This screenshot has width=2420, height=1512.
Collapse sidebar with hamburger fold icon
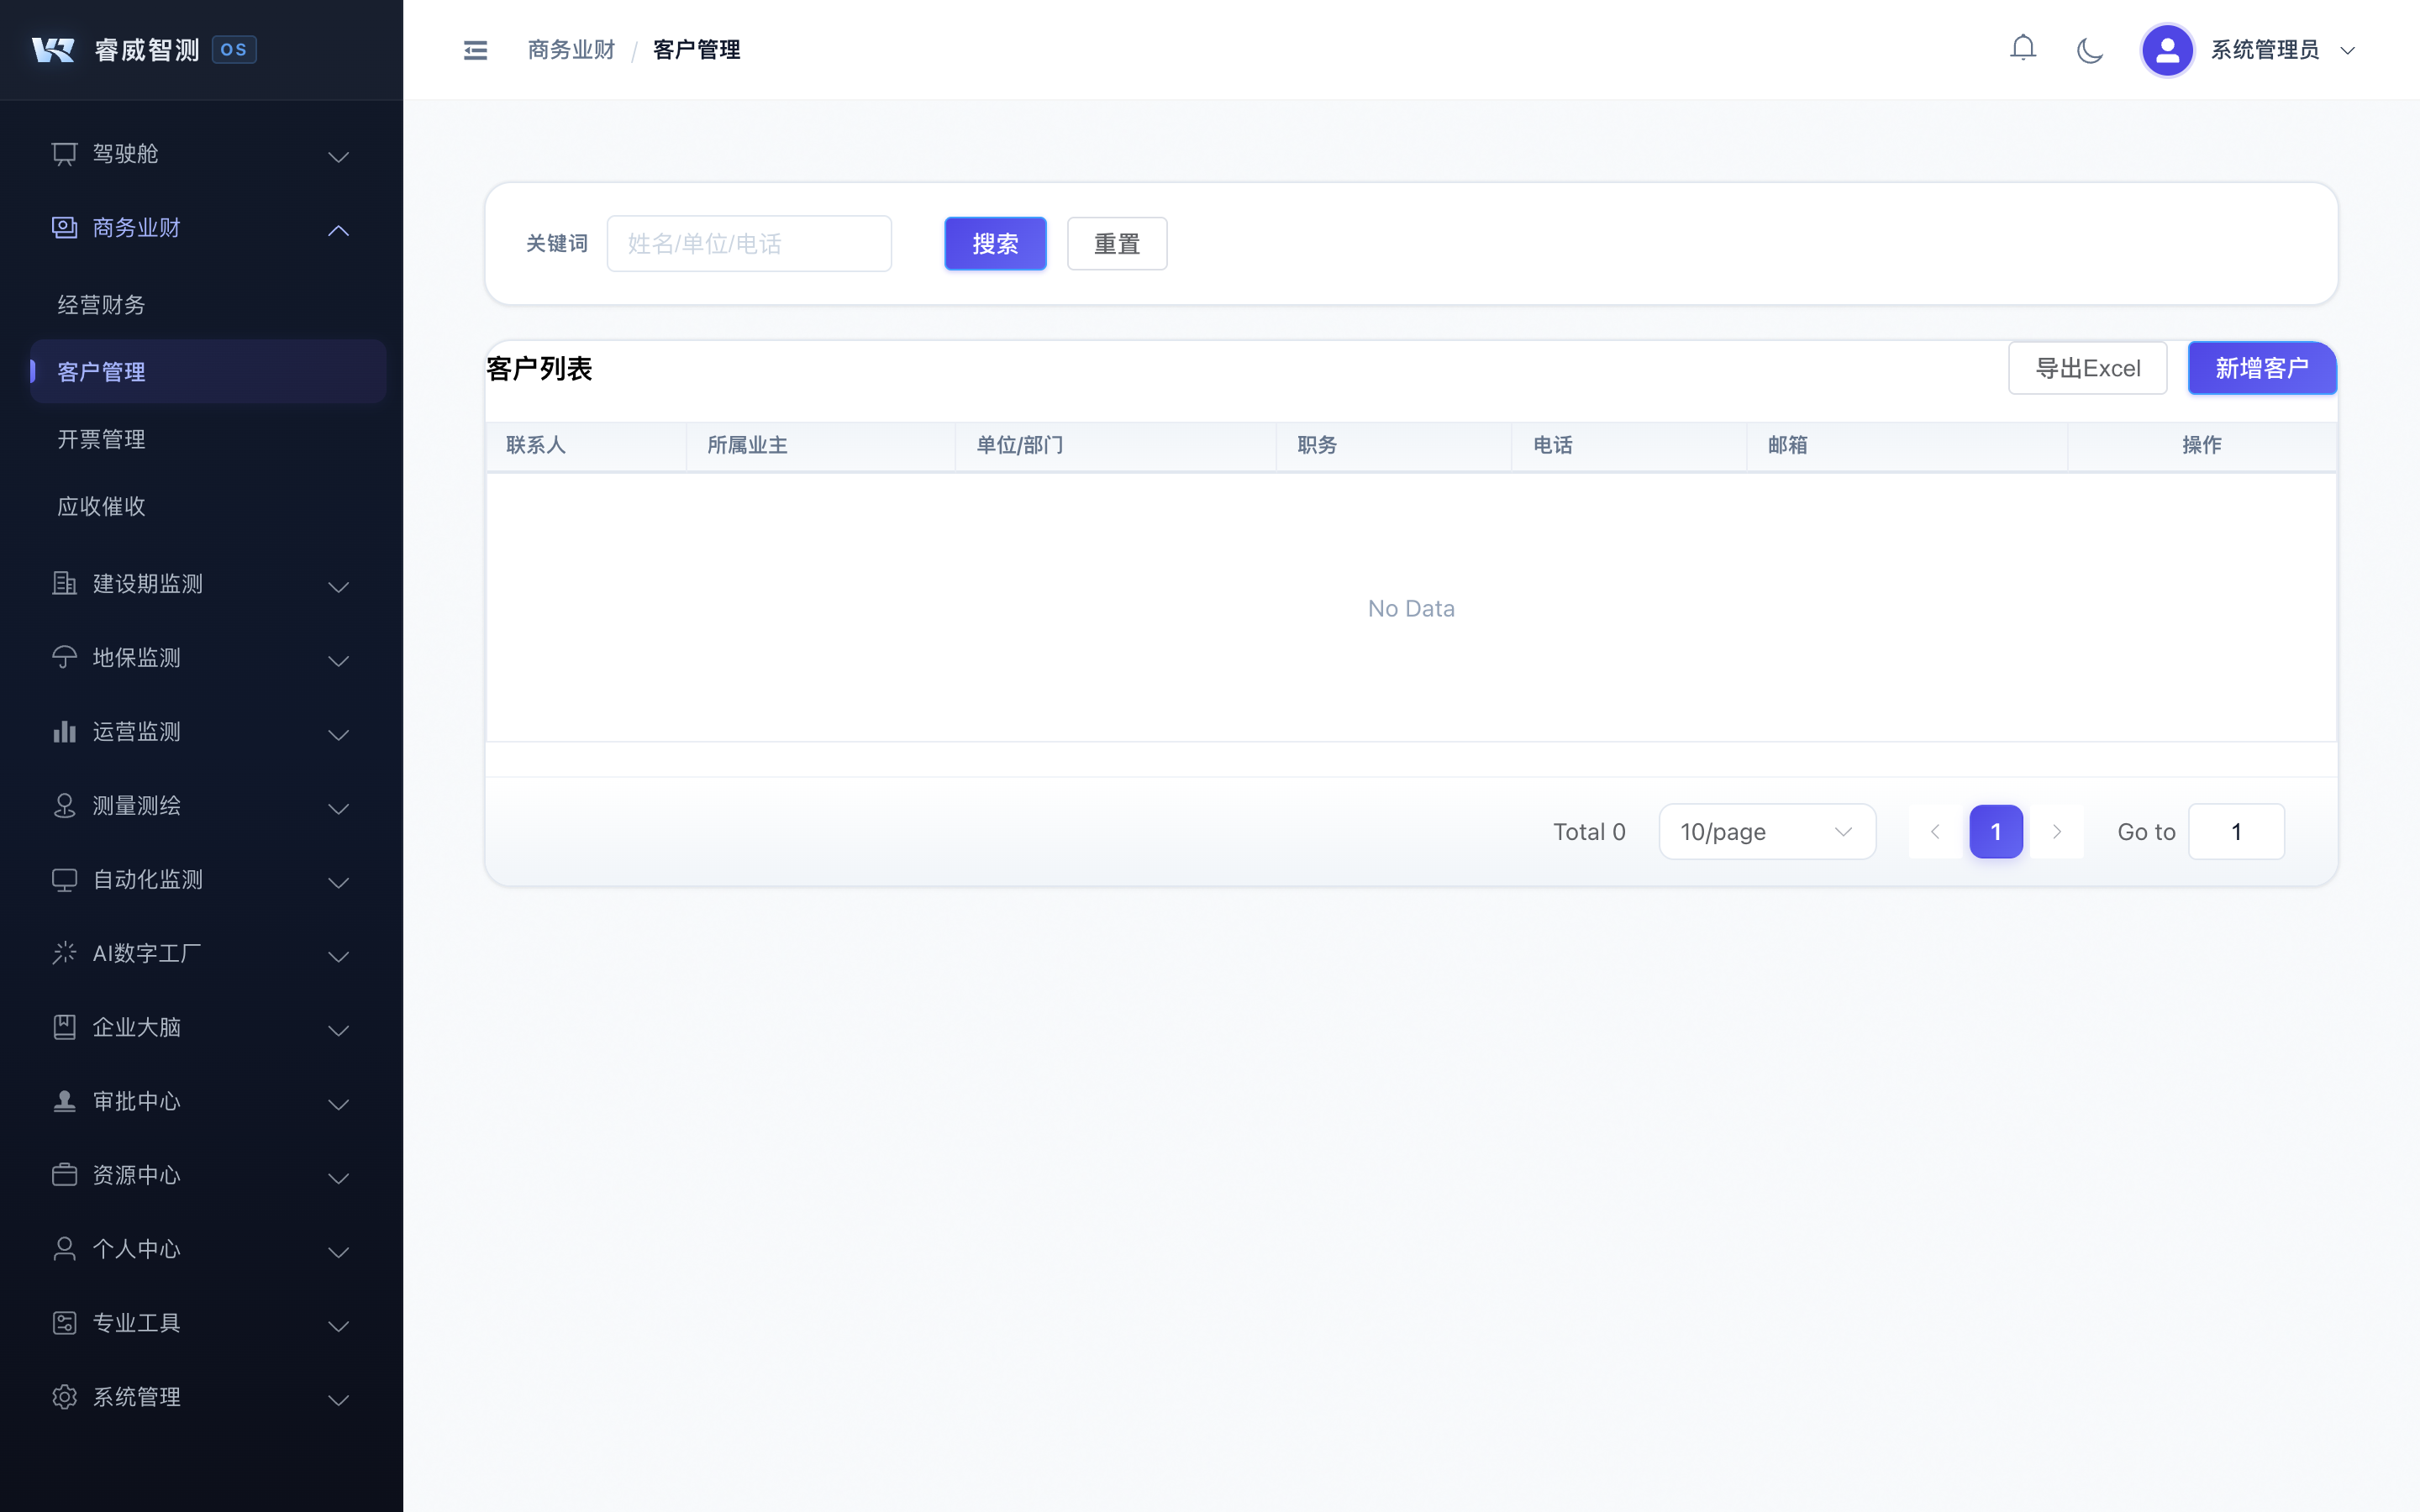[475, 50]
